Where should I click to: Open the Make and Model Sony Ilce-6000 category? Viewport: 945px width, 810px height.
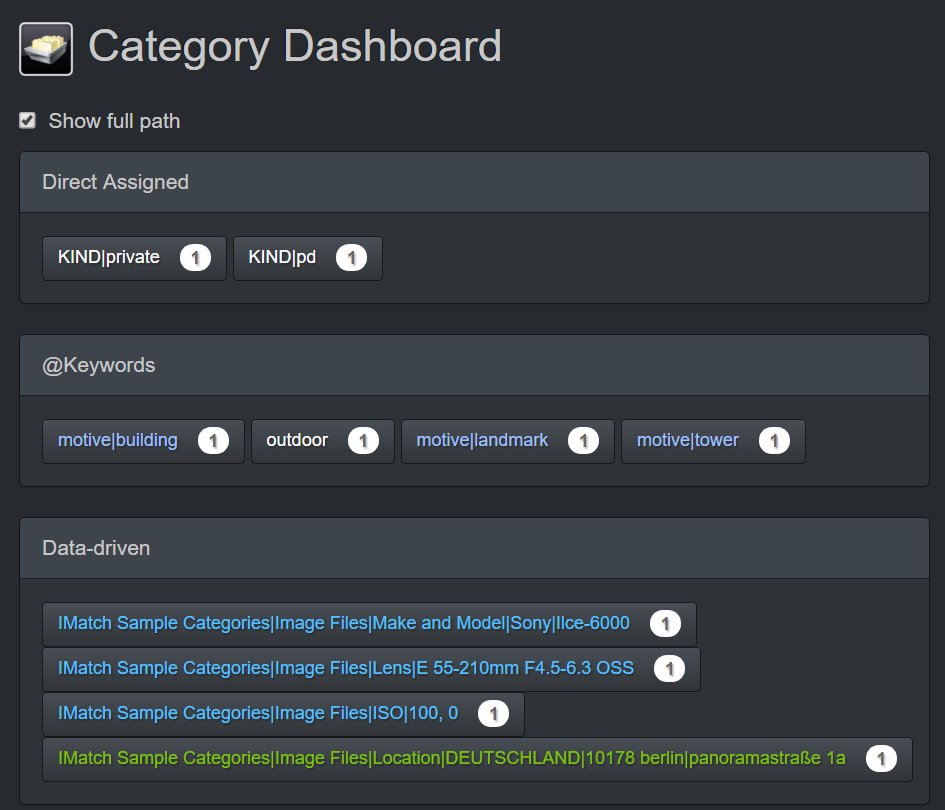[x=344, y=624]
